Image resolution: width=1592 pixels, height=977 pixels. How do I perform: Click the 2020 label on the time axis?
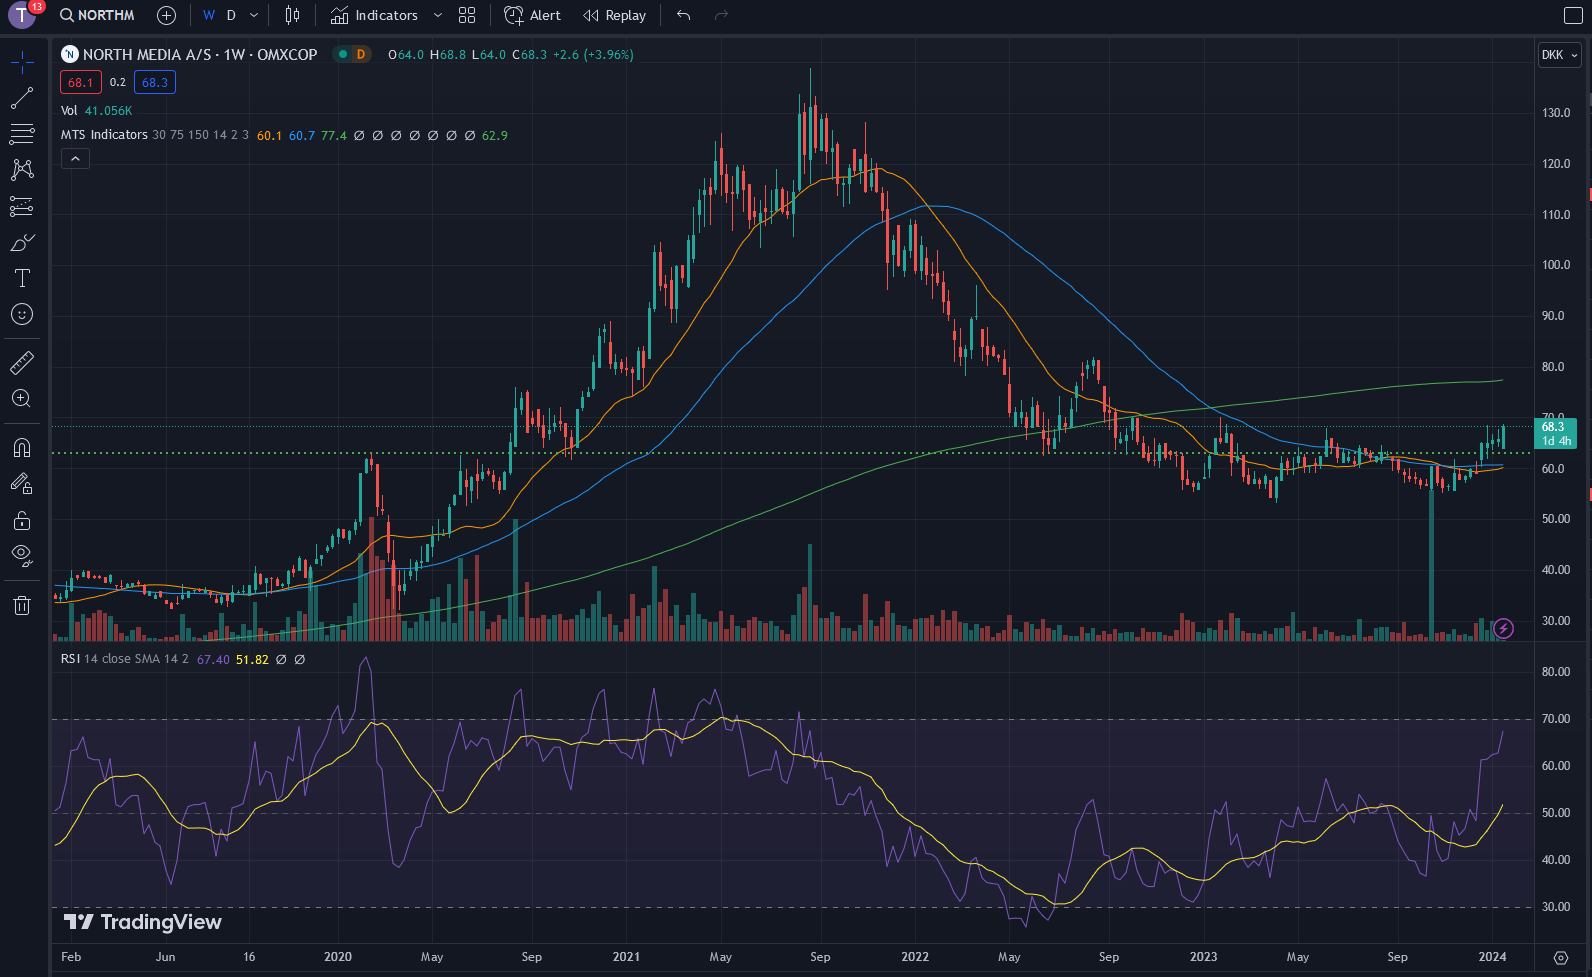click(338, 957)
